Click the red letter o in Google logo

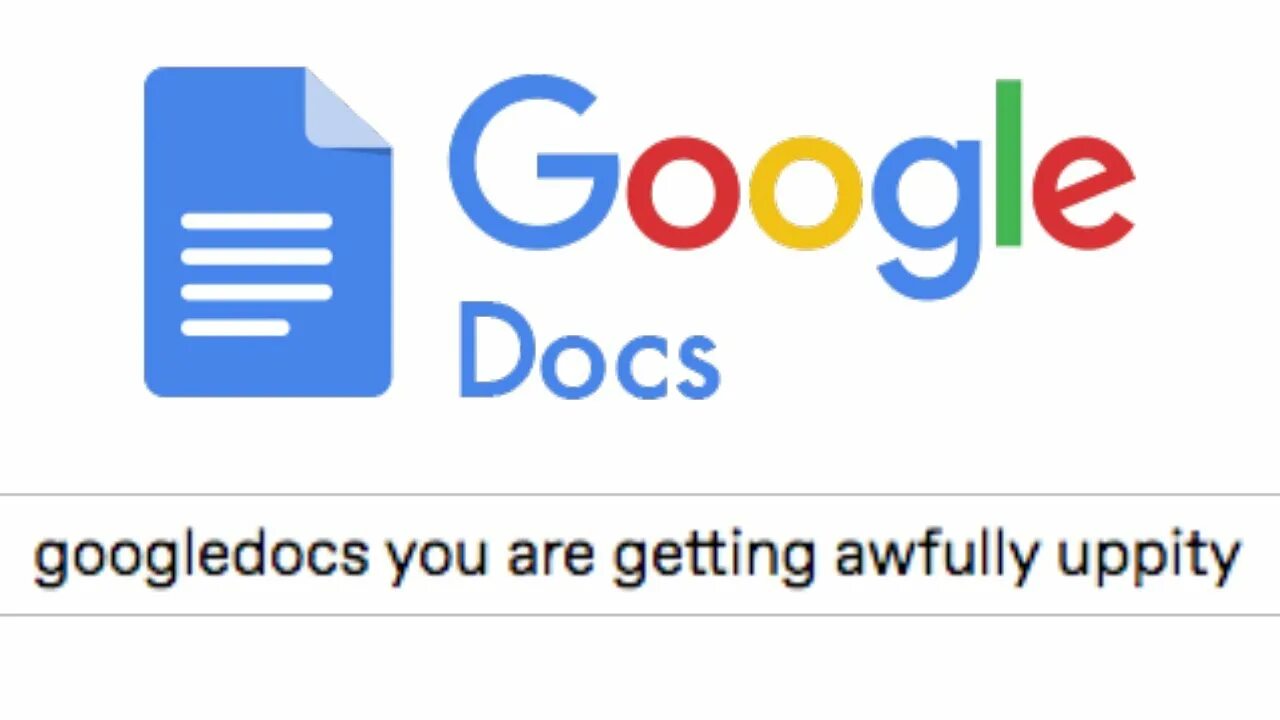pos(683,192)
